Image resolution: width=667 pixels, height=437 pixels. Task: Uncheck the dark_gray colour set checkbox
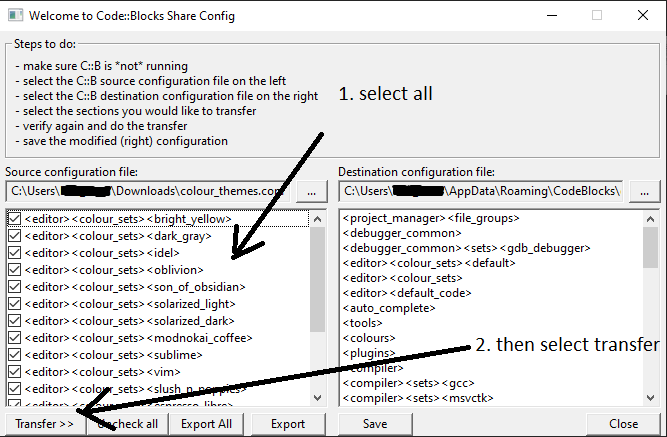coord(14,236)
